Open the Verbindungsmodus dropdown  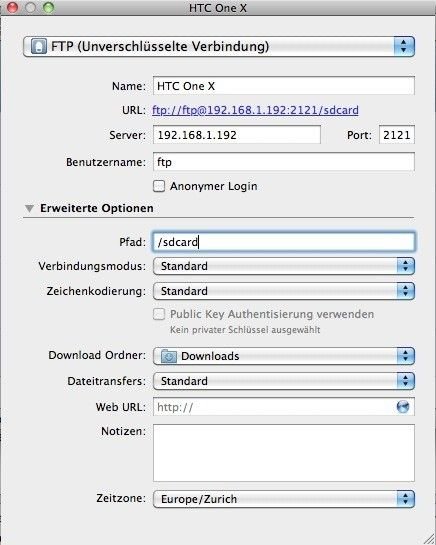click(x=284, y=266)
